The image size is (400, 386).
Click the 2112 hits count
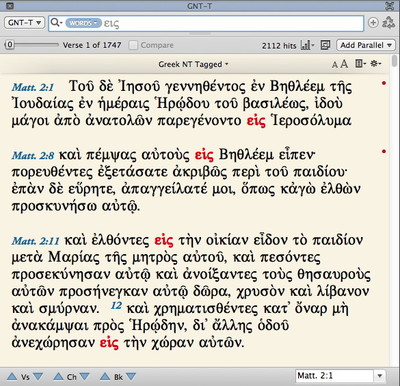click(279, 45)
